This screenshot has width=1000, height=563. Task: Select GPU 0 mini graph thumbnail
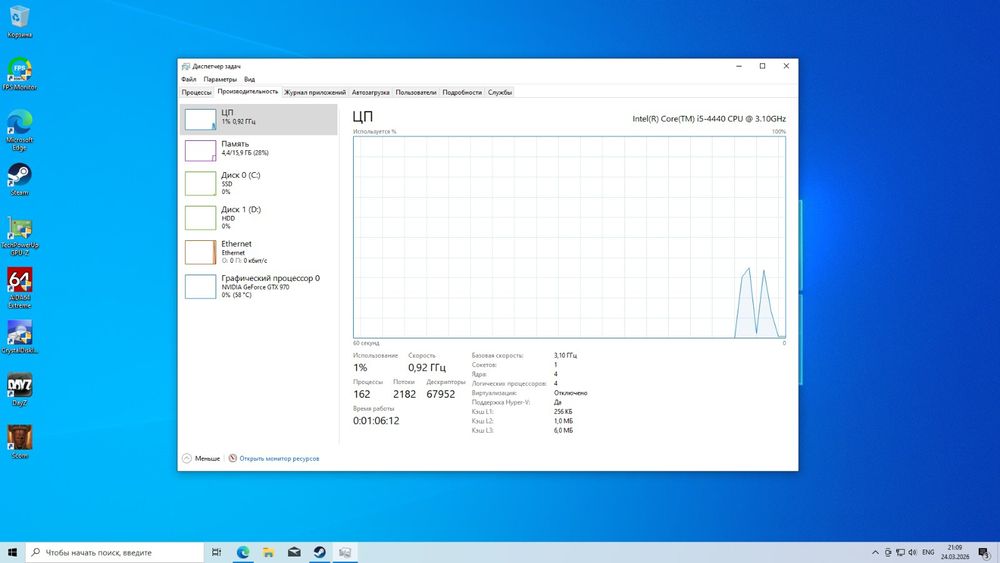(200, 286)
